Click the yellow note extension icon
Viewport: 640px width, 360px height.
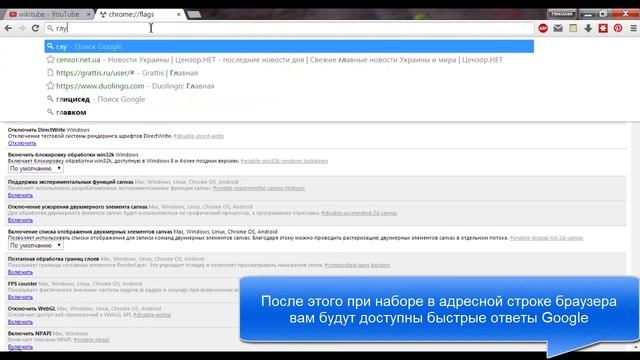(x=573, y=28)
